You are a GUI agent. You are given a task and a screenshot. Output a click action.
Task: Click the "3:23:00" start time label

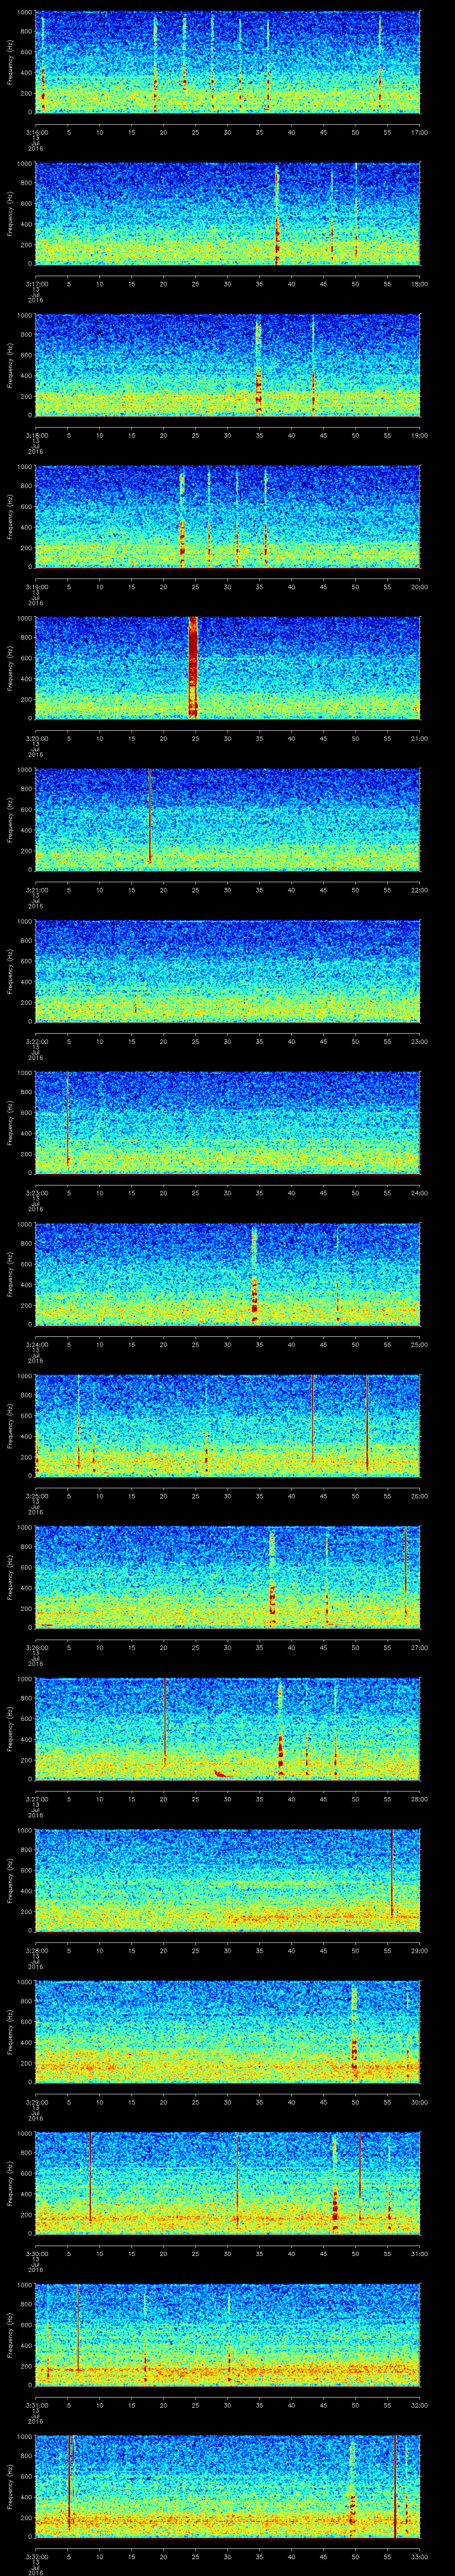(36, 1192)
